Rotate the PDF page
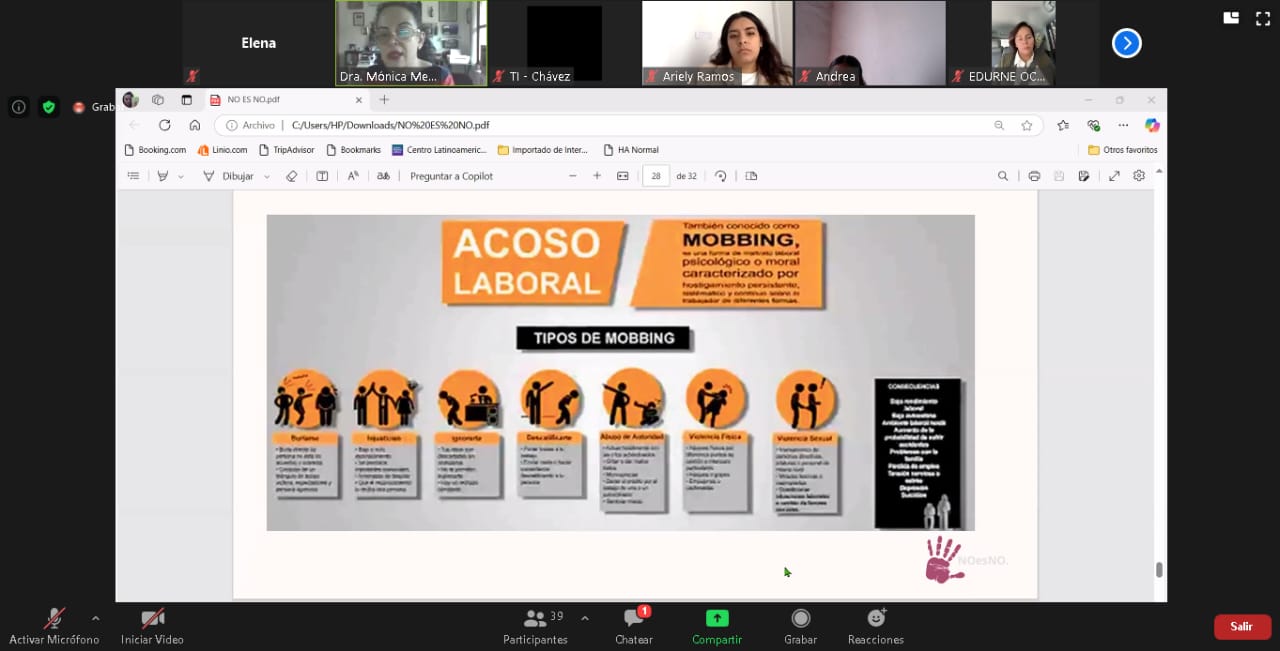The image size is (1280, 651). coord(720,176)
